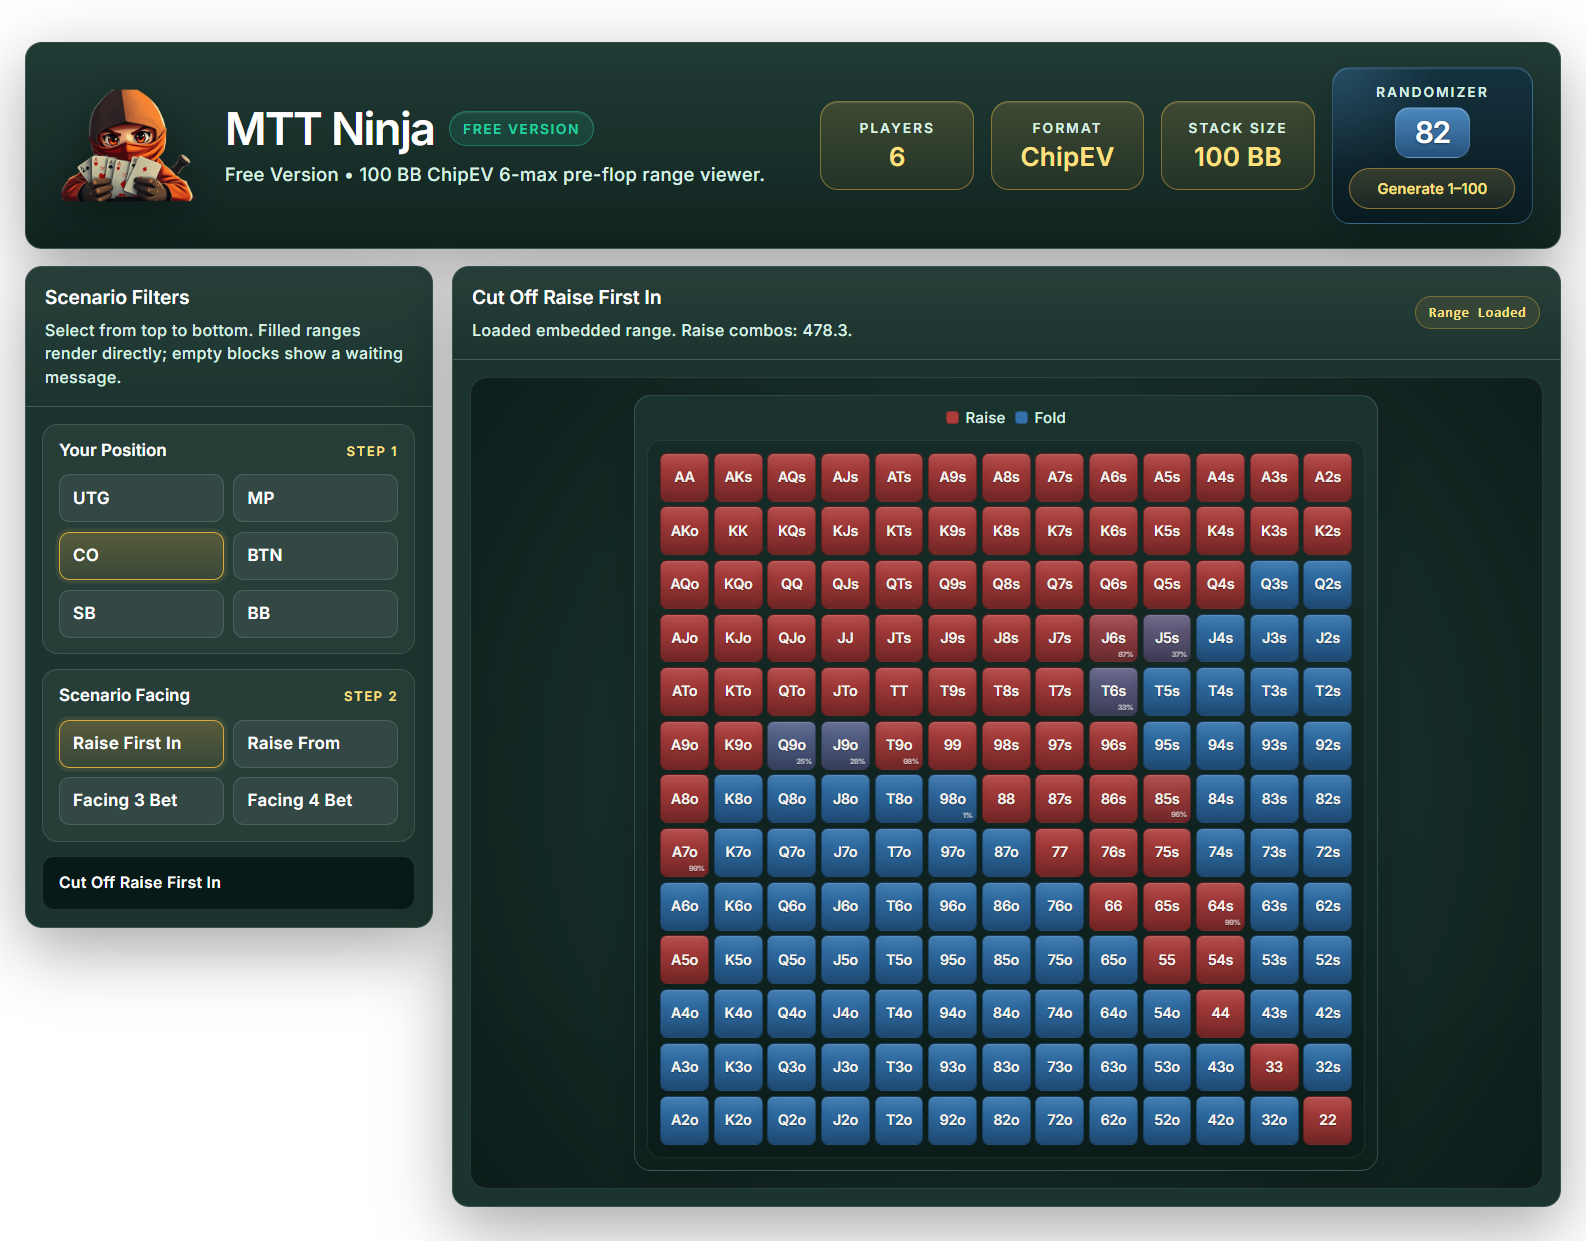Viewport: 1586px width, 1241px height.
Task: Click the T9o hand cell
Action: click(x=899, y=745)
